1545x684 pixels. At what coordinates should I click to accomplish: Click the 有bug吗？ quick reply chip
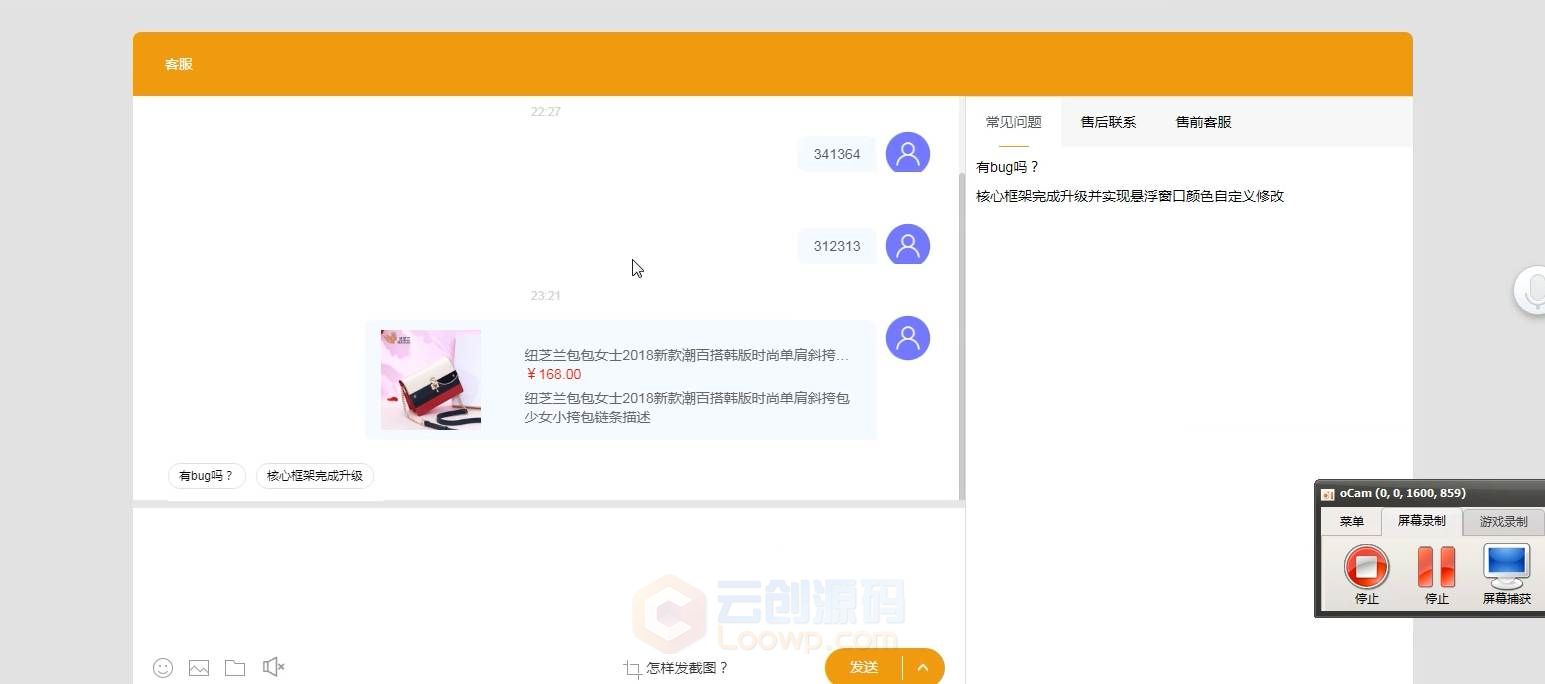click(206, 476)
